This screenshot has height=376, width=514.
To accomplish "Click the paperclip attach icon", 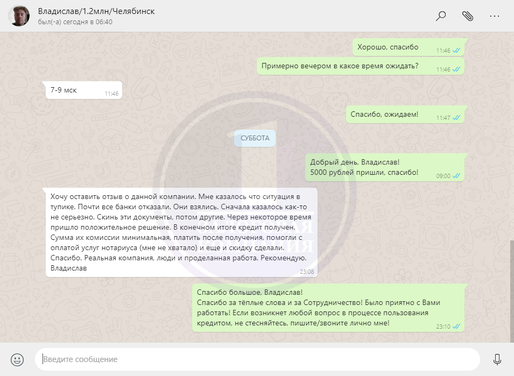I will tap(468, 16).
